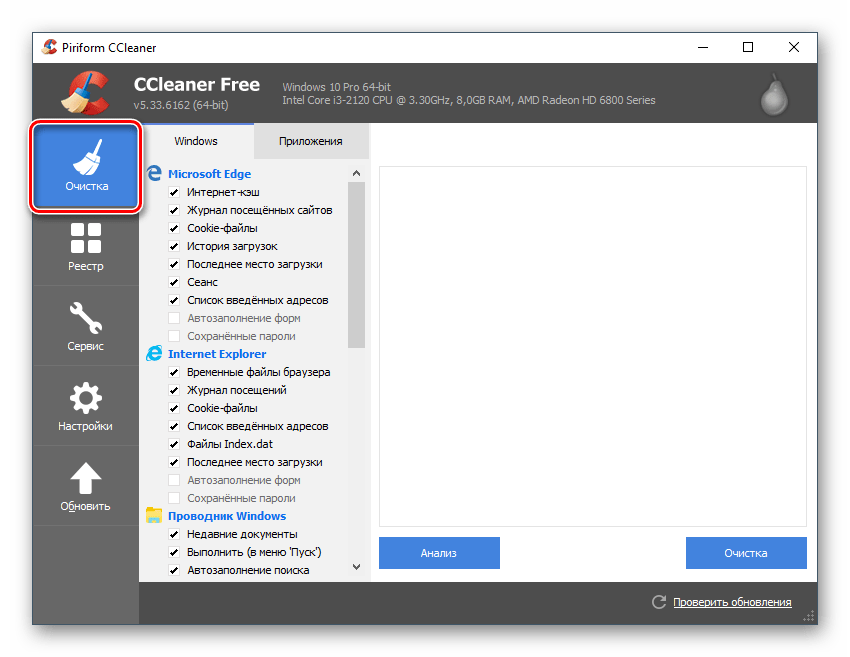The image size is (850, 657).
Task: Select the Windows tab
Action: [196, 142]
